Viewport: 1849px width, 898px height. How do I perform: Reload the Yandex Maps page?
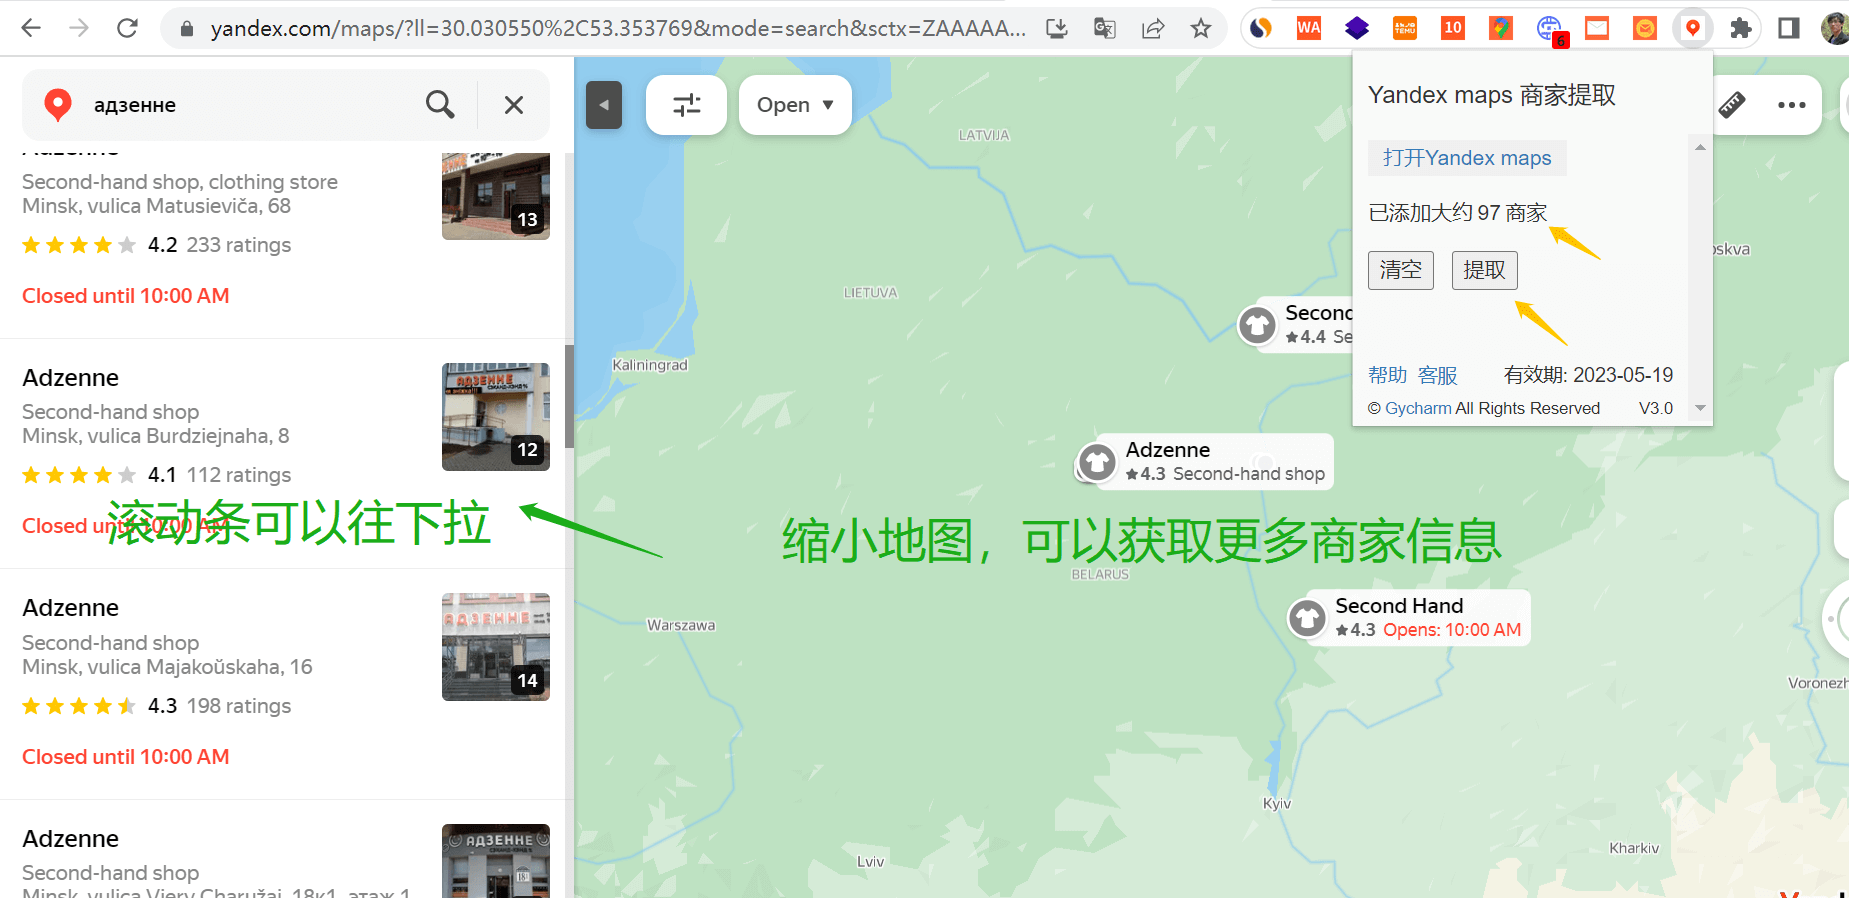127,28
